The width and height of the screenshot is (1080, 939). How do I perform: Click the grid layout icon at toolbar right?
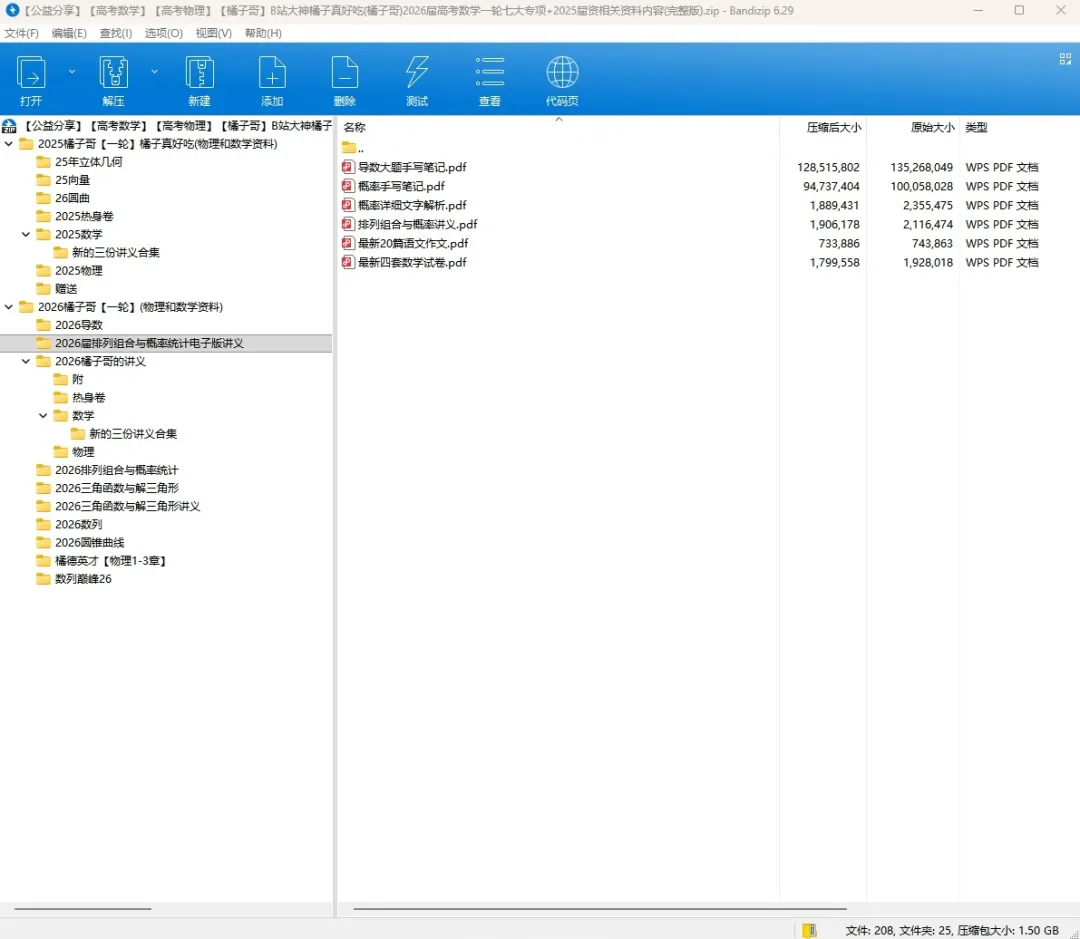point(1065,59)
